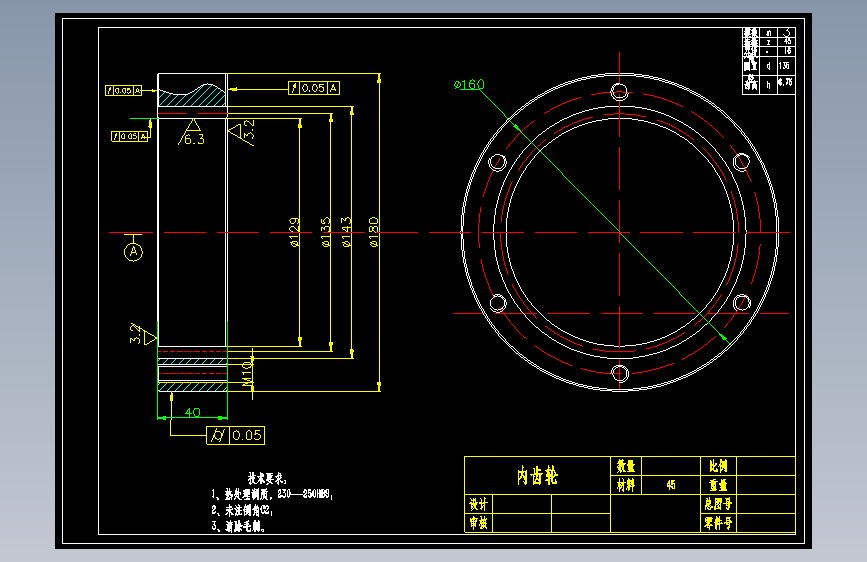The image size is (867, 562).
Task: Select technical note 1 with 230—250
Action: point(271,494)
